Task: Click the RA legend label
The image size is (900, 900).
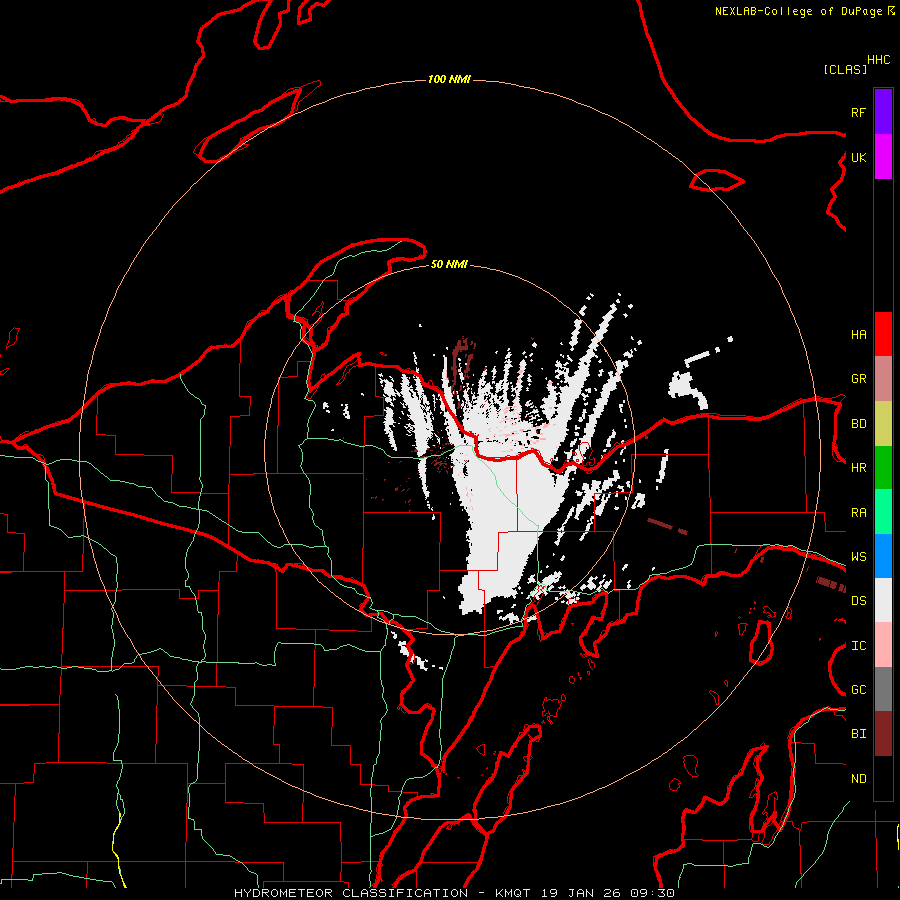Action: point(858,513)
